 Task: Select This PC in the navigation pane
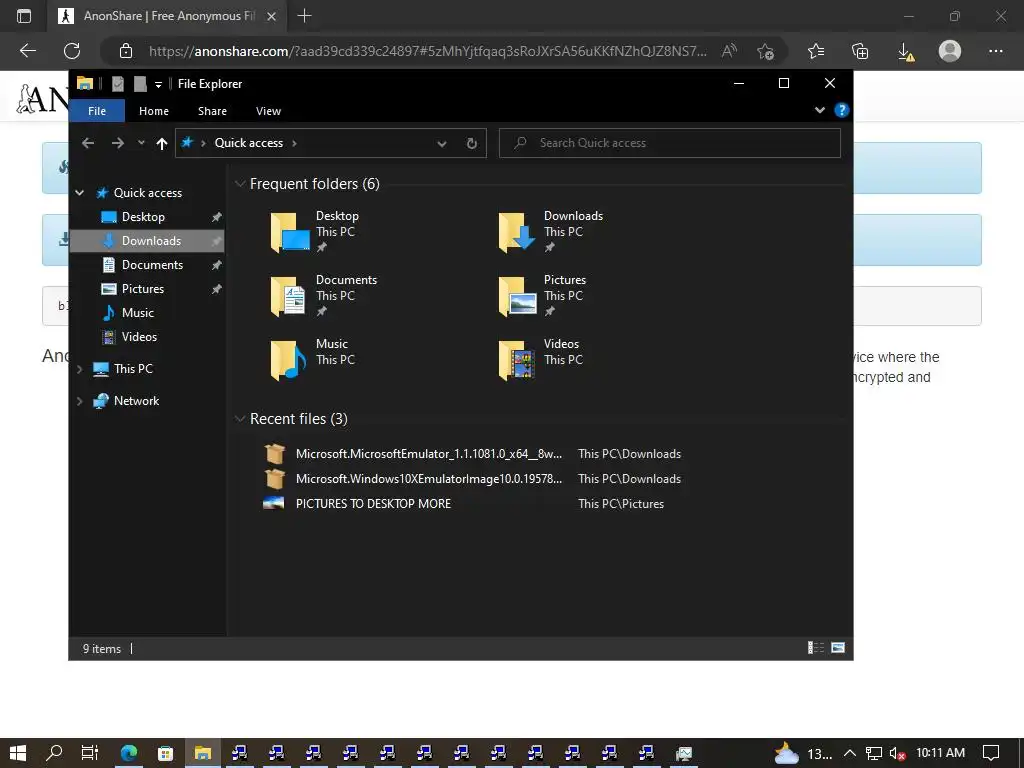pos(133,369)
